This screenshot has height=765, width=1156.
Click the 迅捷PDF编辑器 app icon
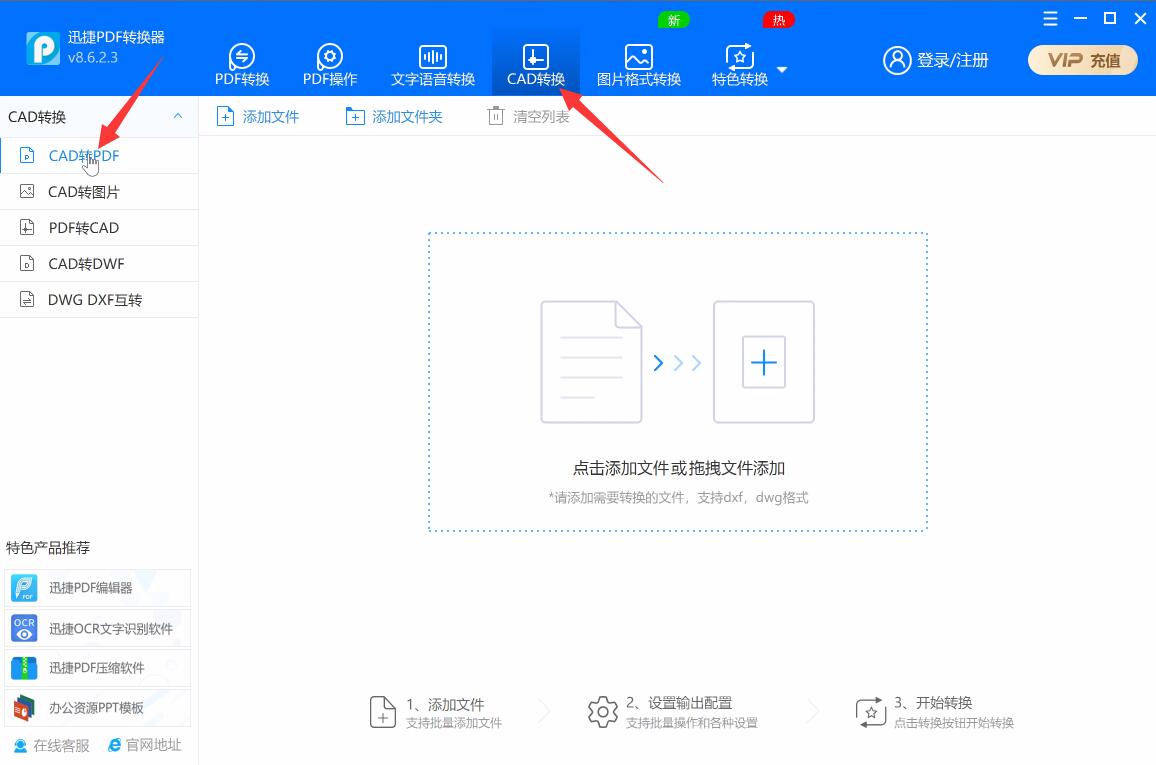pyautogui.click(x=24, y=588)
